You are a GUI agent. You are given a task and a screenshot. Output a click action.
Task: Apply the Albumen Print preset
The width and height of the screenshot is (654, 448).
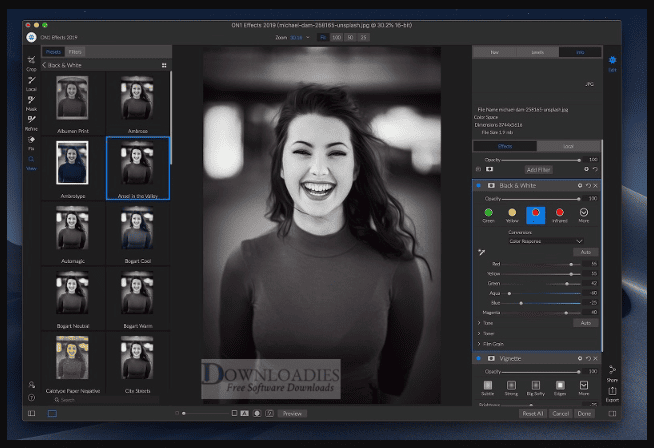(x=73, y=103)
